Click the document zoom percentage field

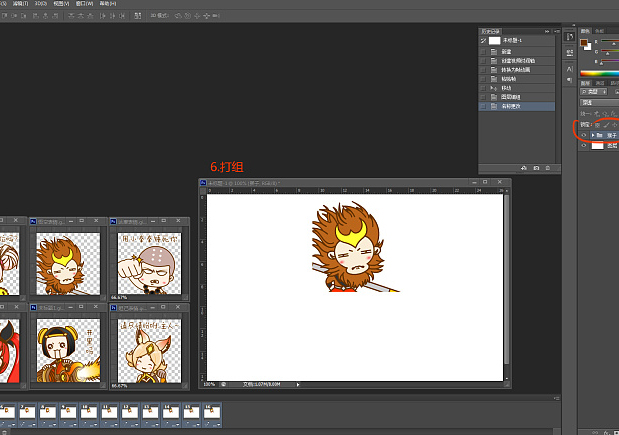tap(209, 384)
